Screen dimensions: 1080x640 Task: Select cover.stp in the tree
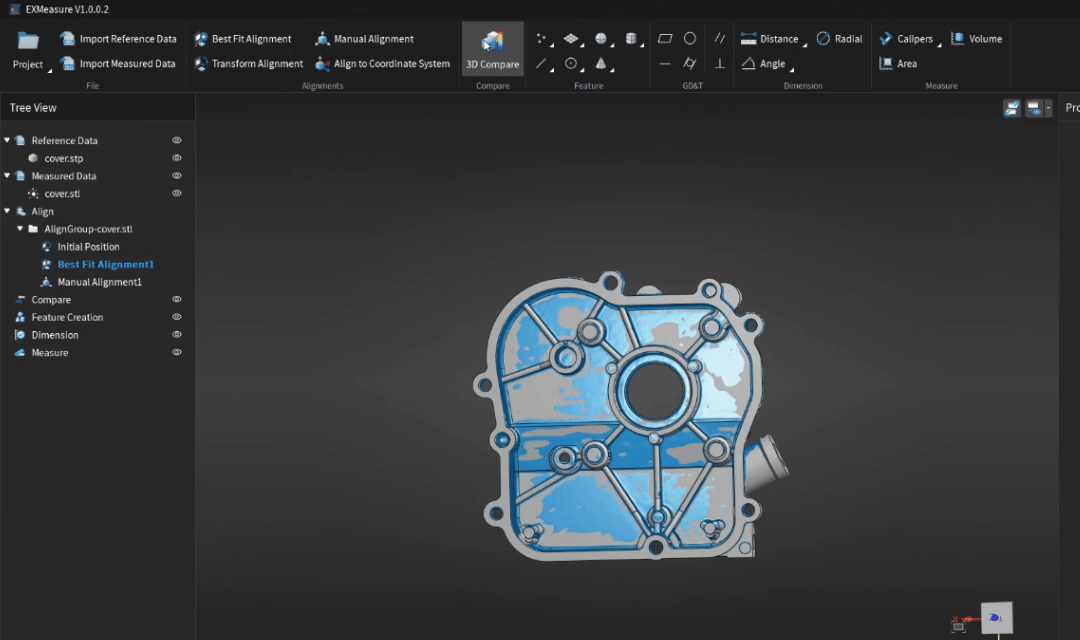63,158
